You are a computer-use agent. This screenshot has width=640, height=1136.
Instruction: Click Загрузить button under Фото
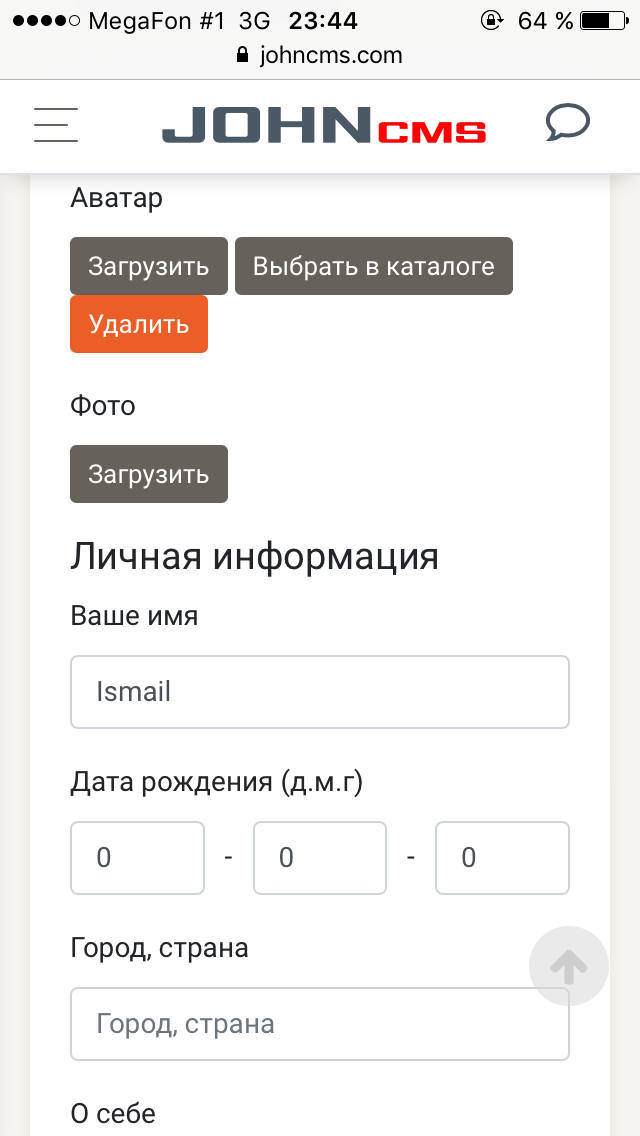point(149,474)
